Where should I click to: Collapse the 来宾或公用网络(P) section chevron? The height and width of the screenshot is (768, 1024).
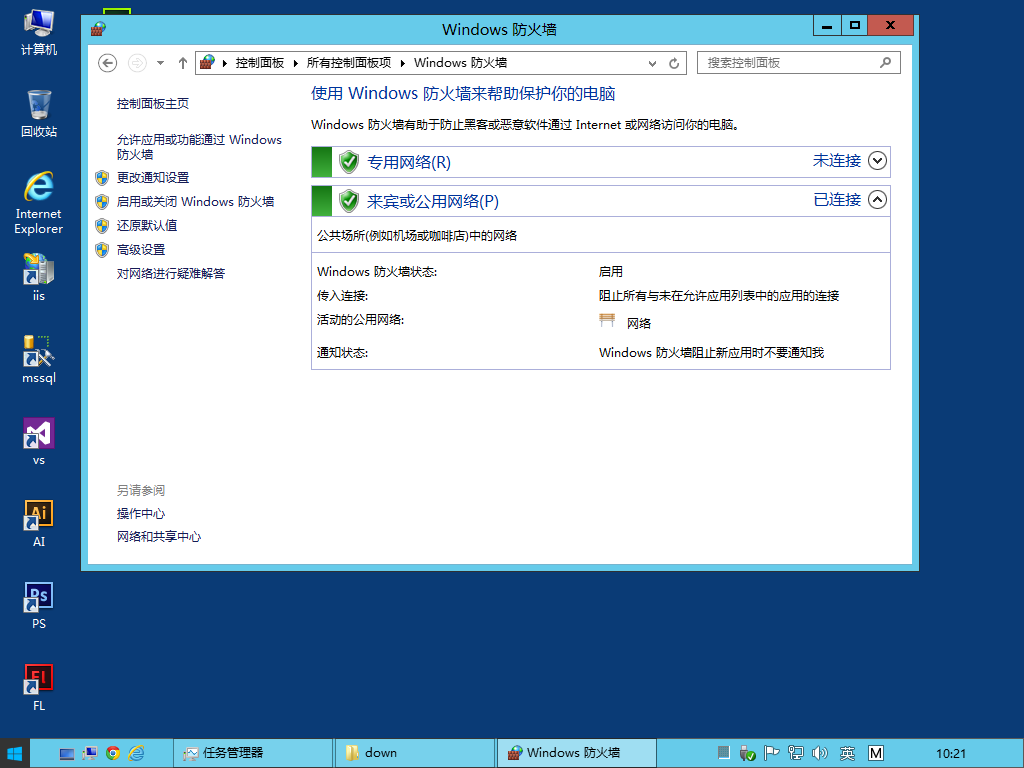(877, 199)
